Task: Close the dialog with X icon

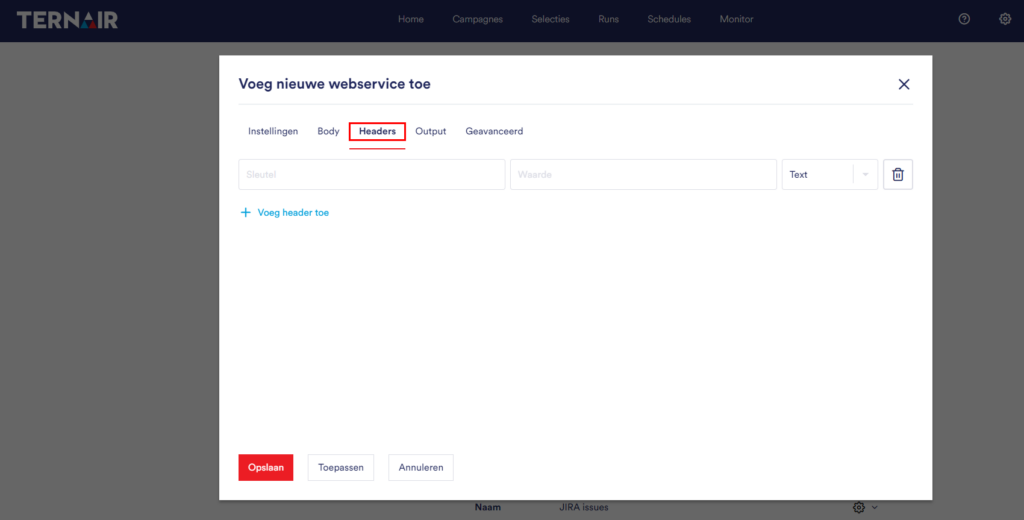Action: (x=904, y=84)
